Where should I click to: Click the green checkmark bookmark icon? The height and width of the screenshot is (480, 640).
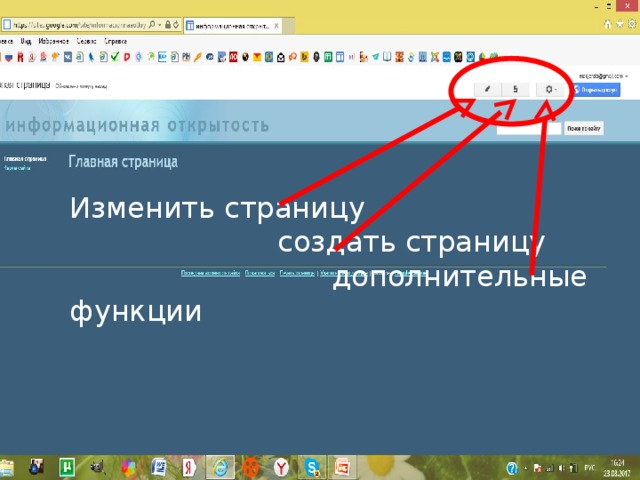click(115, 57)
